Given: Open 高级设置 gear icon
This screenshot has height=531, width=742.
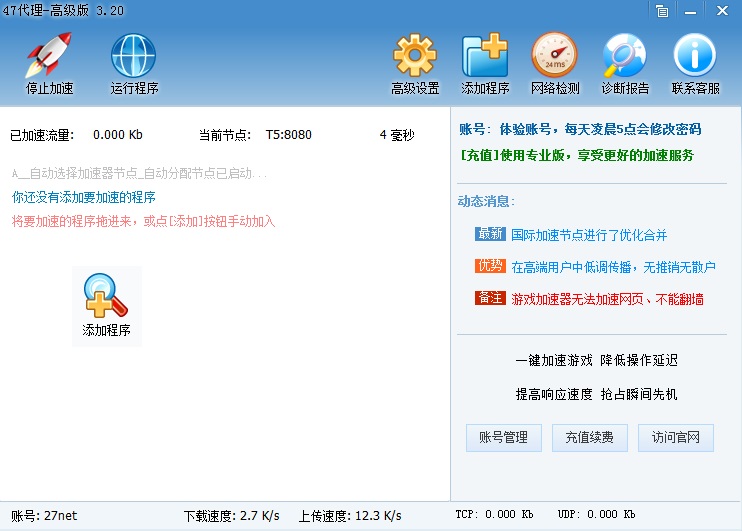Looking at the screenshot, I should click(415, 58).
